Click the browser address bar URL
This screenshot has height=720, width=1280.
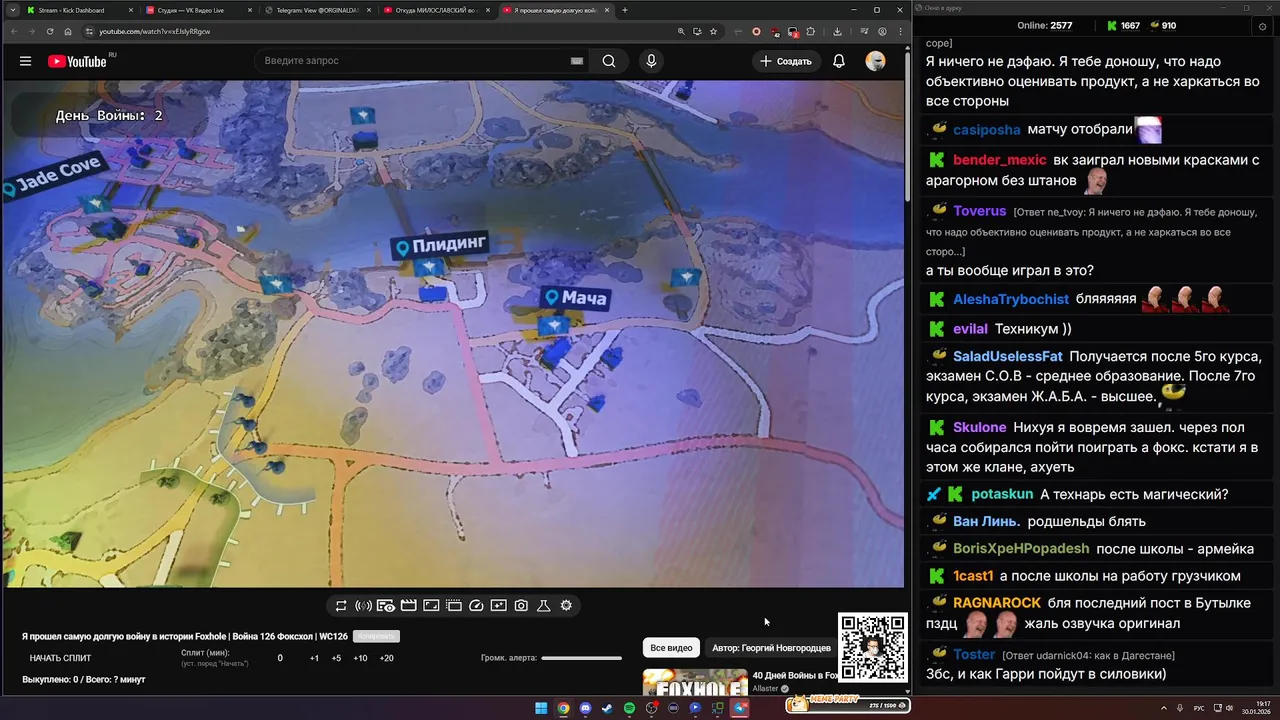[155, 31]
